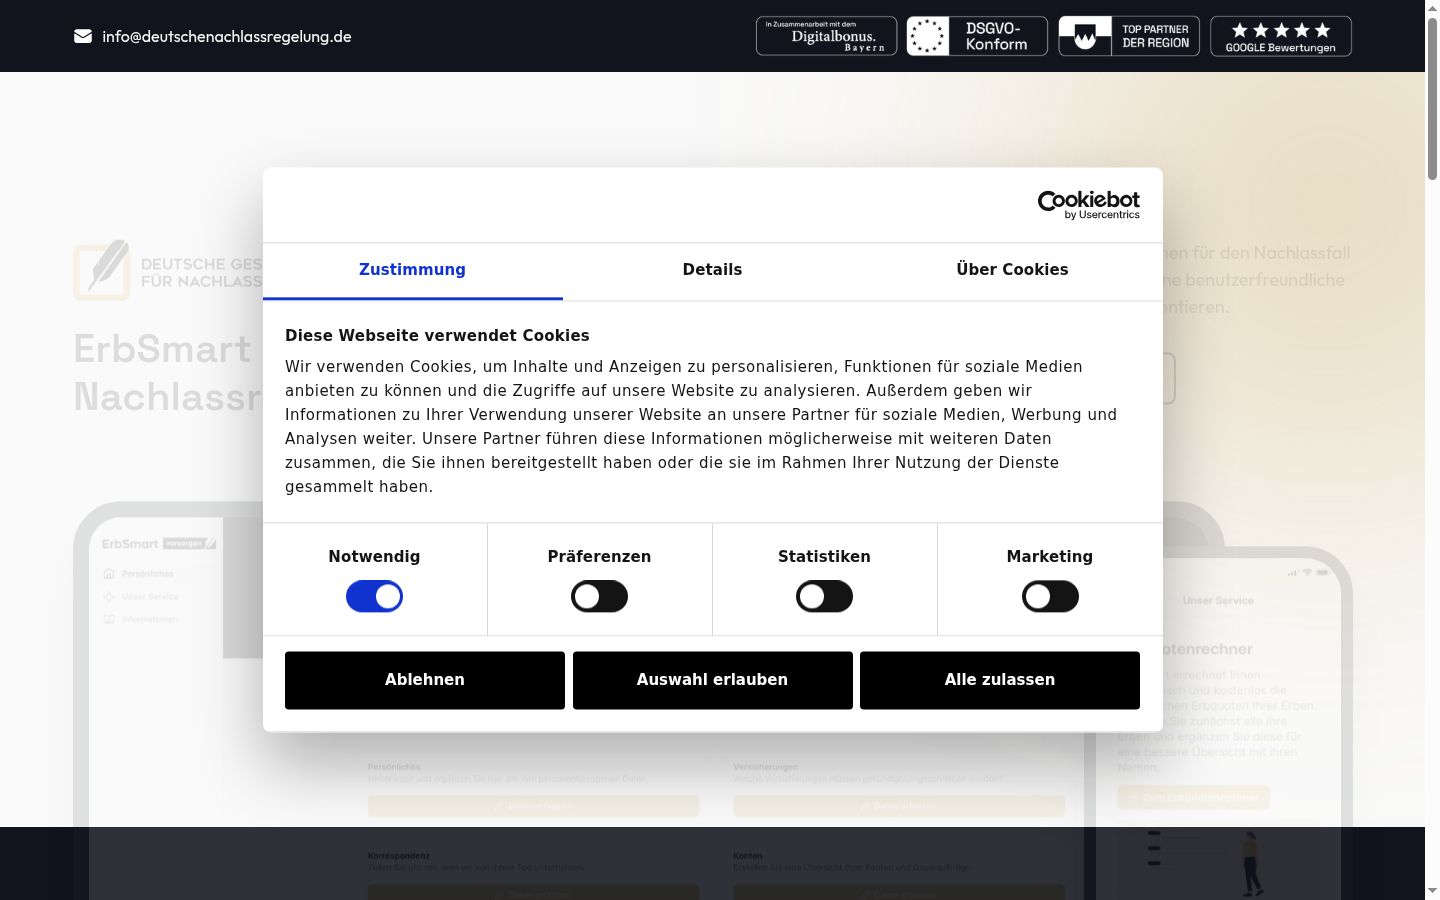1440x900 pixels.
Task: Open the Über Cookies tab
Action: click(x=1012, y=270)
